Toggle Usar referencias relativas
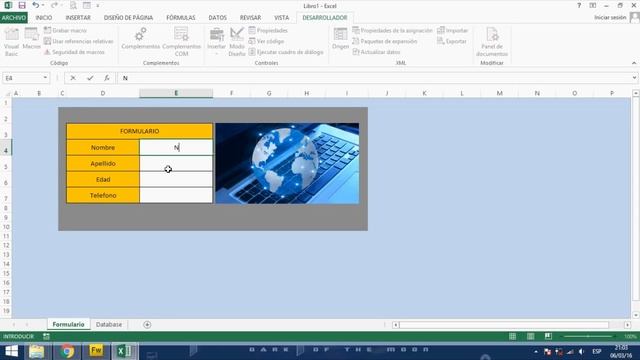This screenshot has width=640, height=360. [78, 41]
